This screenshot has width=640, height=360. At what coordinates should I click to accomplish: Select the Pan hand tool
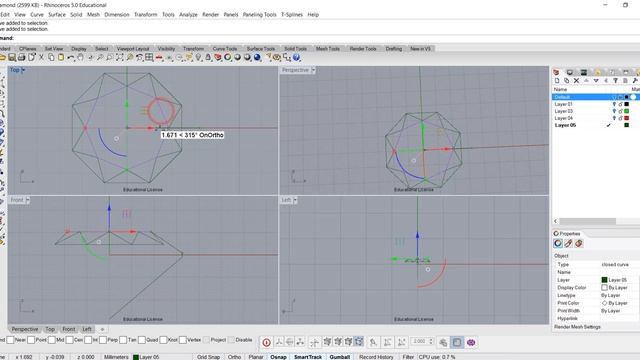(80, 58)
